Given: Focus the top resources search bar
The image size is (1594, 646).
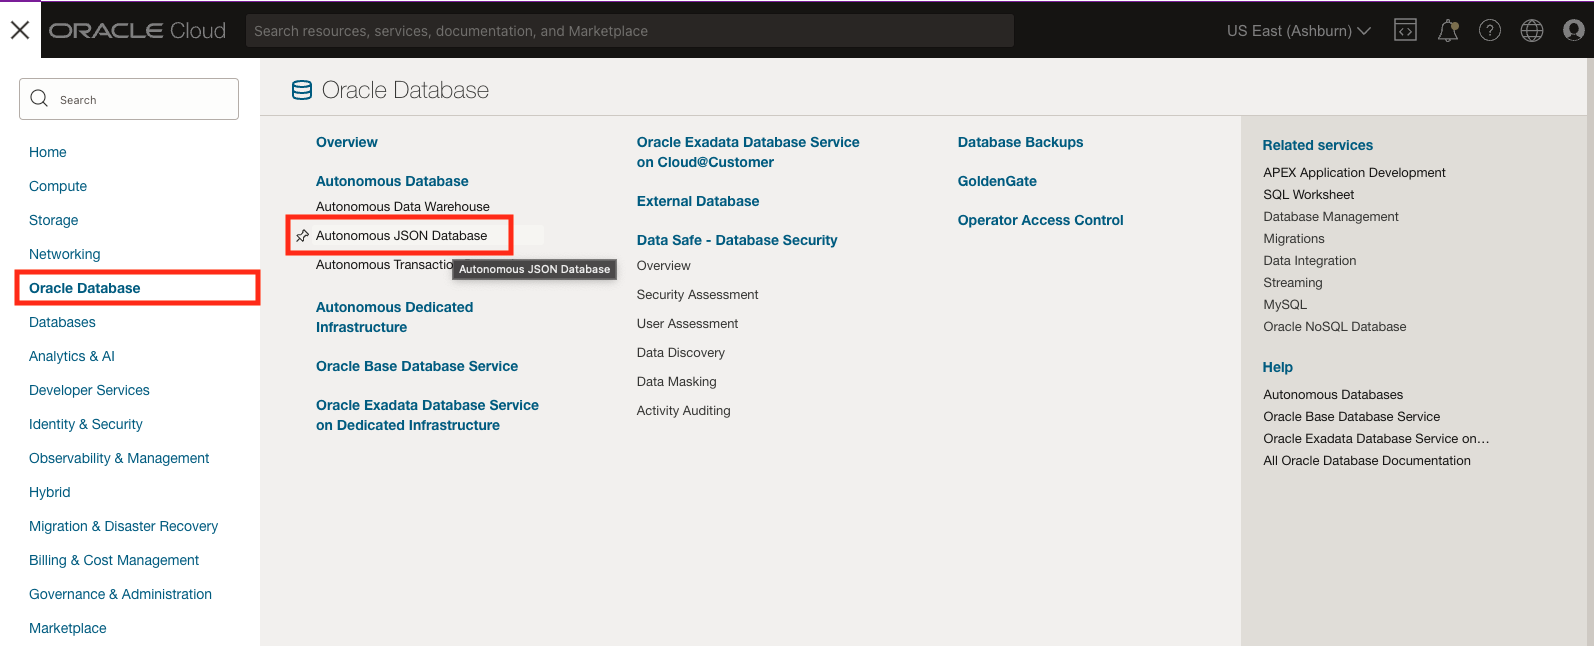Looking at the screenshot, I should pyautogui.click(x=630, y=31).
